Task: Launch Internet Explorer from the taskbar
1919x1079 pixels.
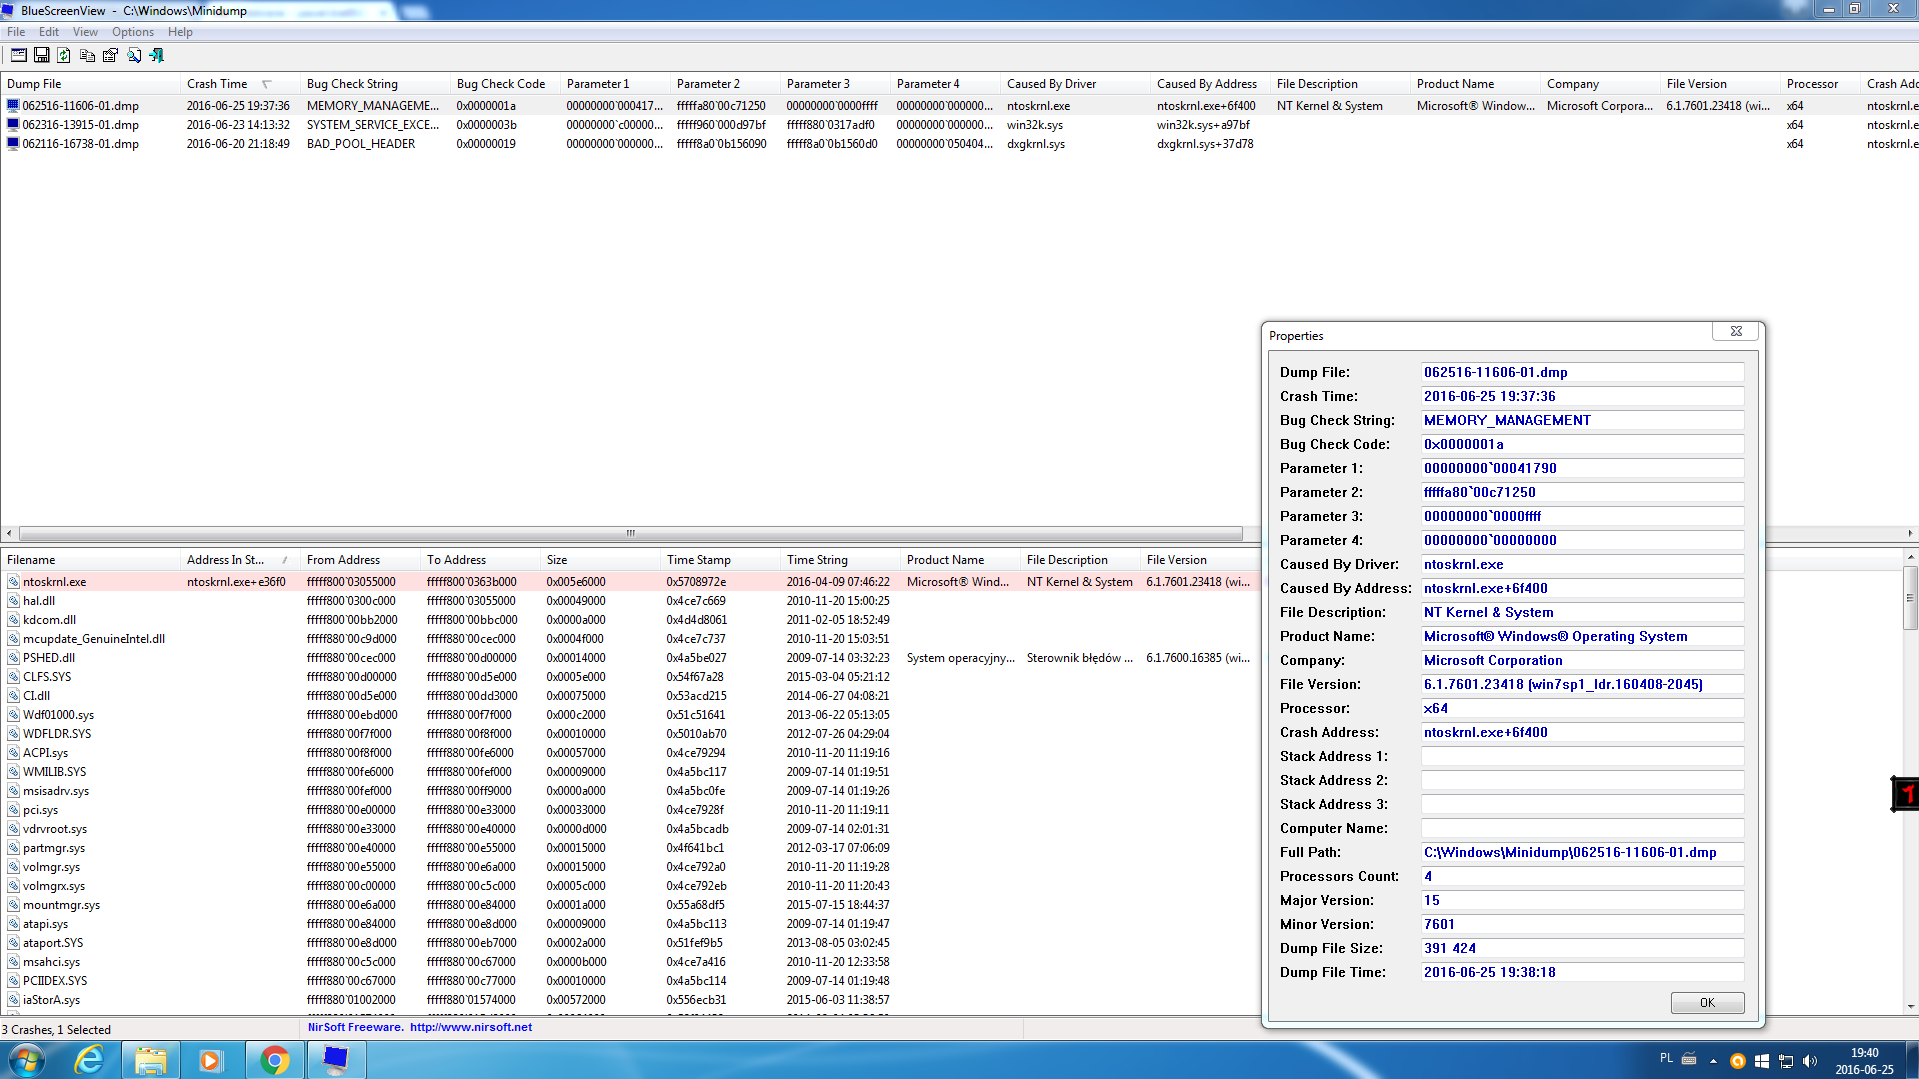Action: [x=90, y=1060]
